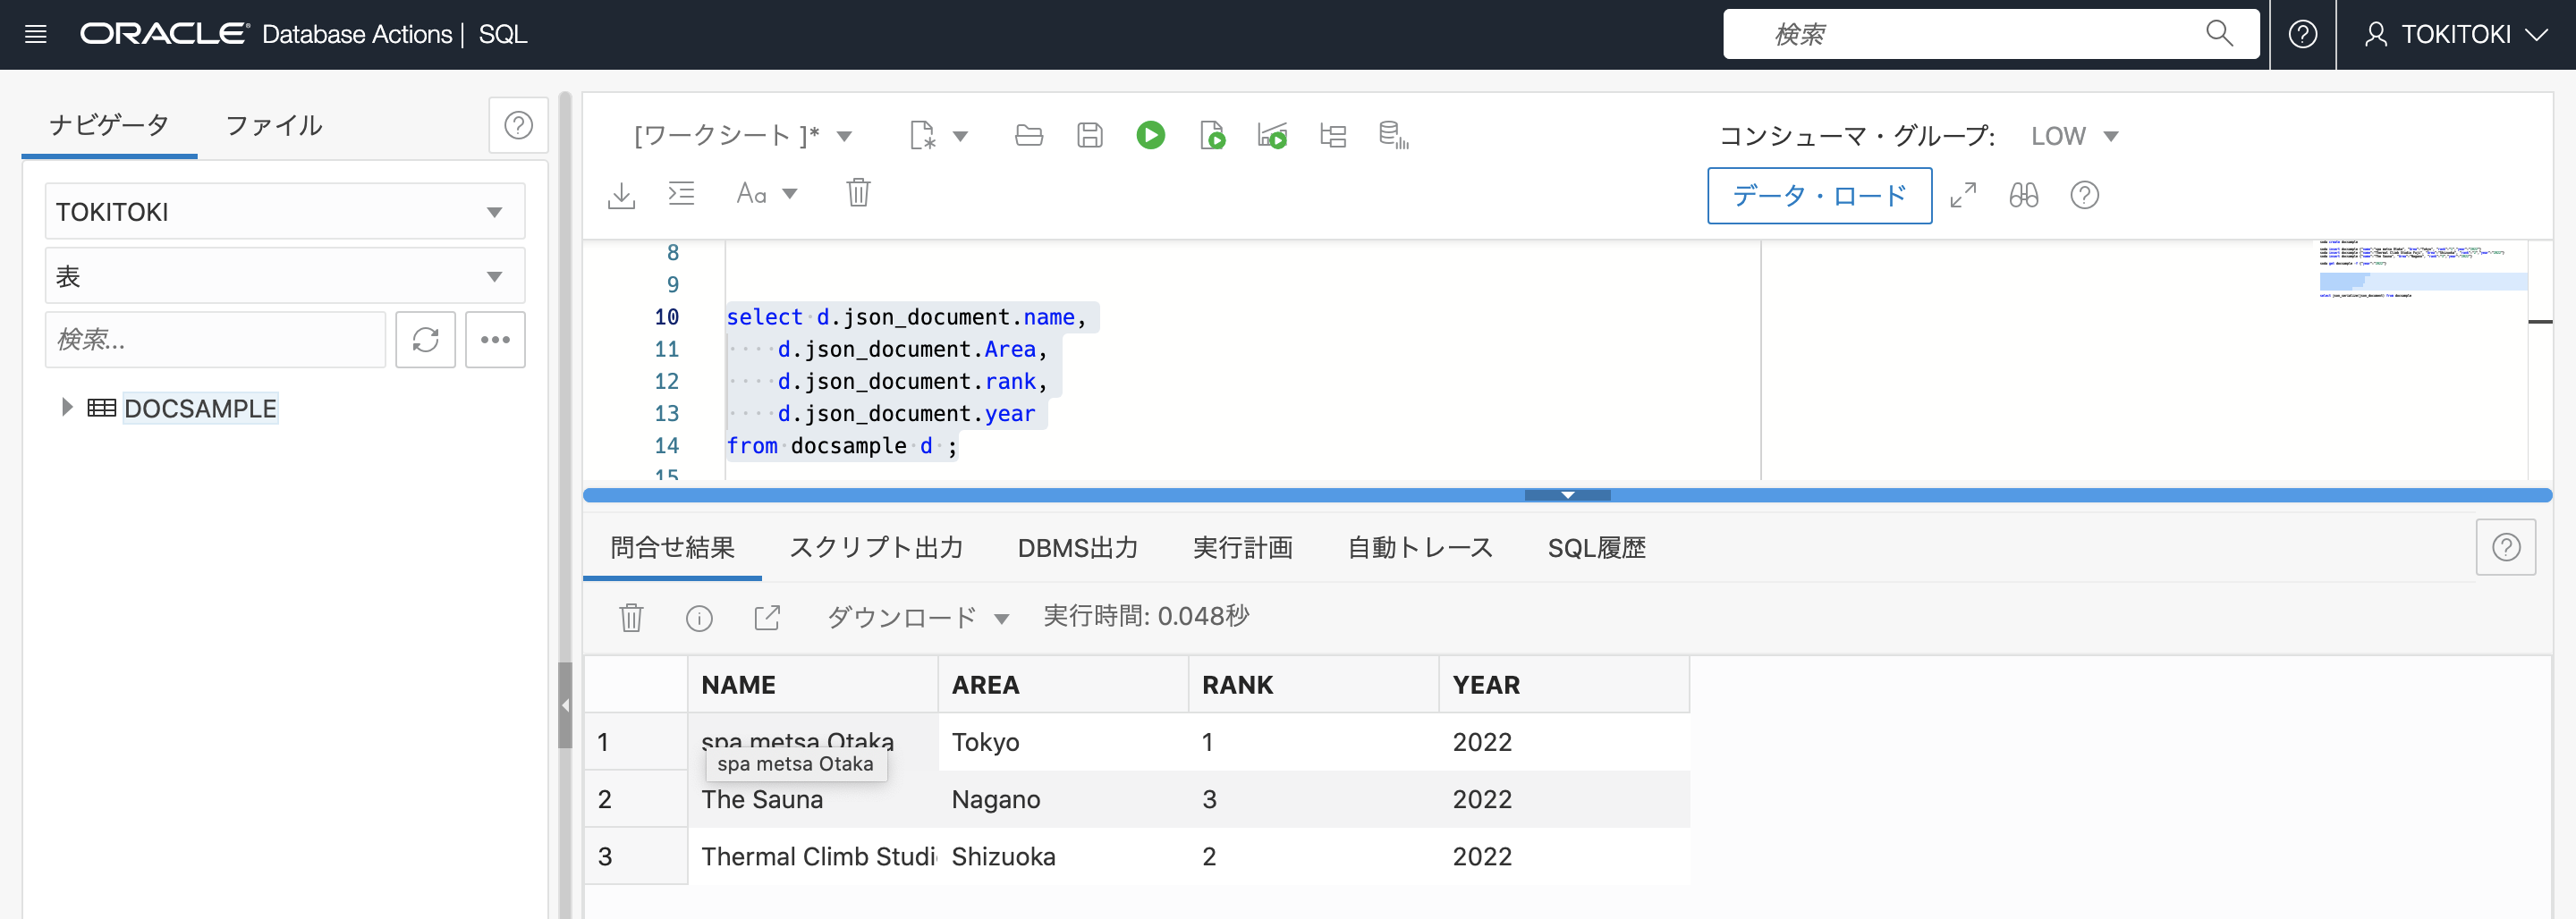Run the worksheet as a script

[x=1213, y=135]
